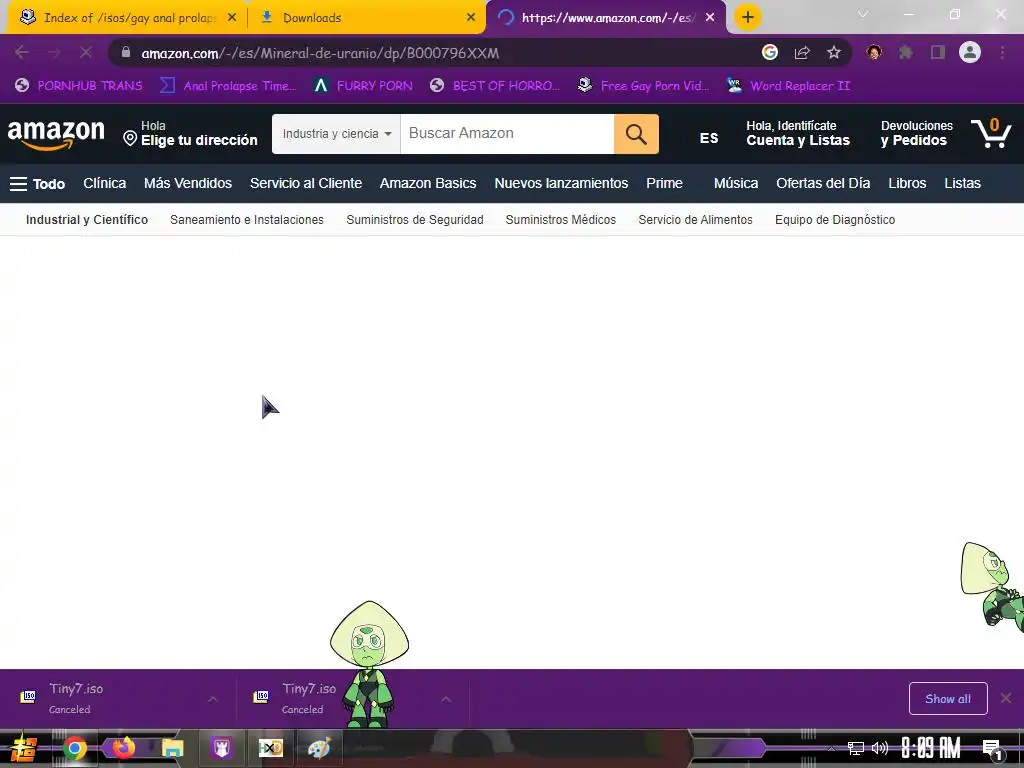Open the Chrome profile avatar

[x=970, y=52]
